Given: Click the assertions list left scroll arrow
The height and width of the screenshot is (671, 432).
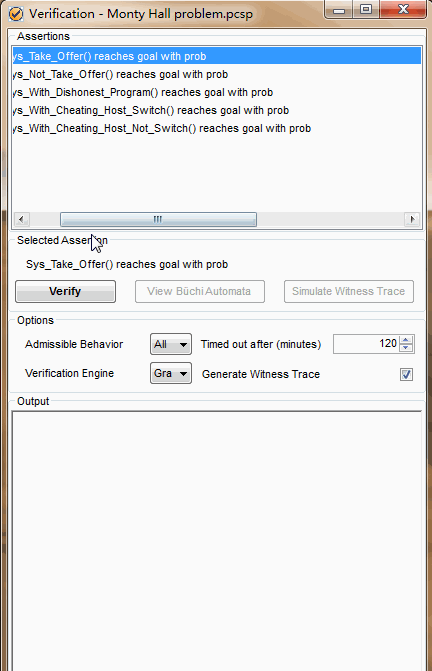Looking at the screenshot, I should 21,220.
